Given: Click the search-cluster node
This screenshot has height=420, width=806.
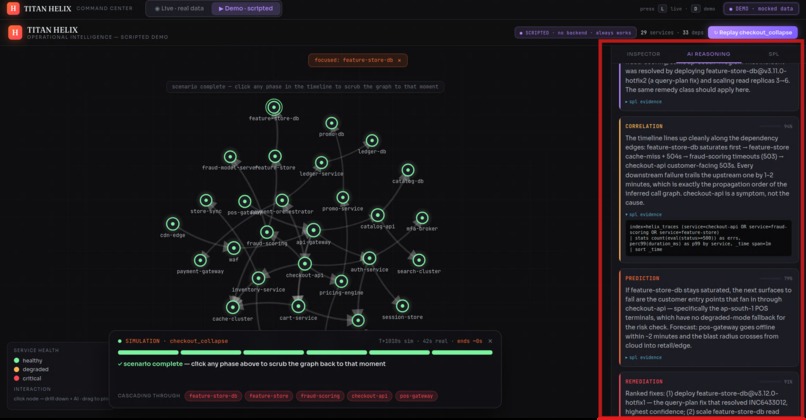Looking at the screenshot, I should click(x=419, y=260).
